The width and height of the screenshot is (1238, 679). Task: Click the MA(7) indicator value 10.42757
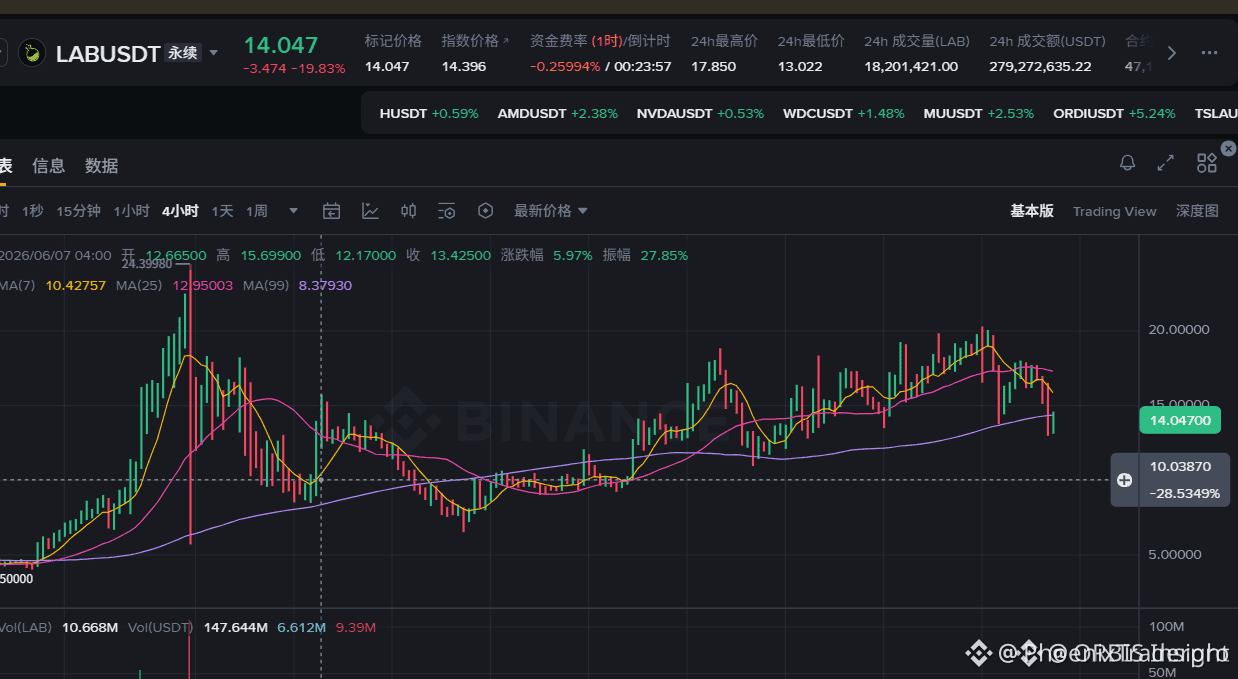76,285
